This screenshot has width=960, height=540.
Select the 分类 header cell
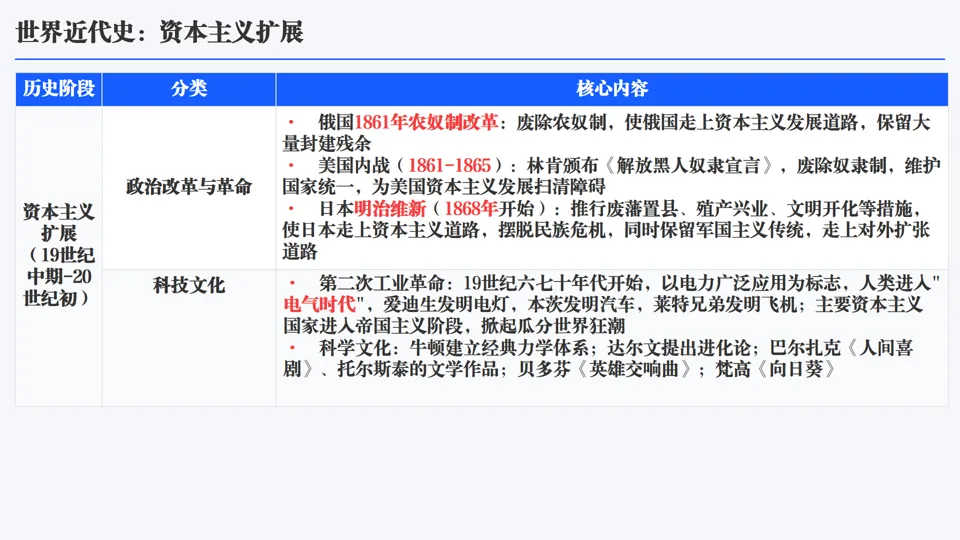pos(189,89)
